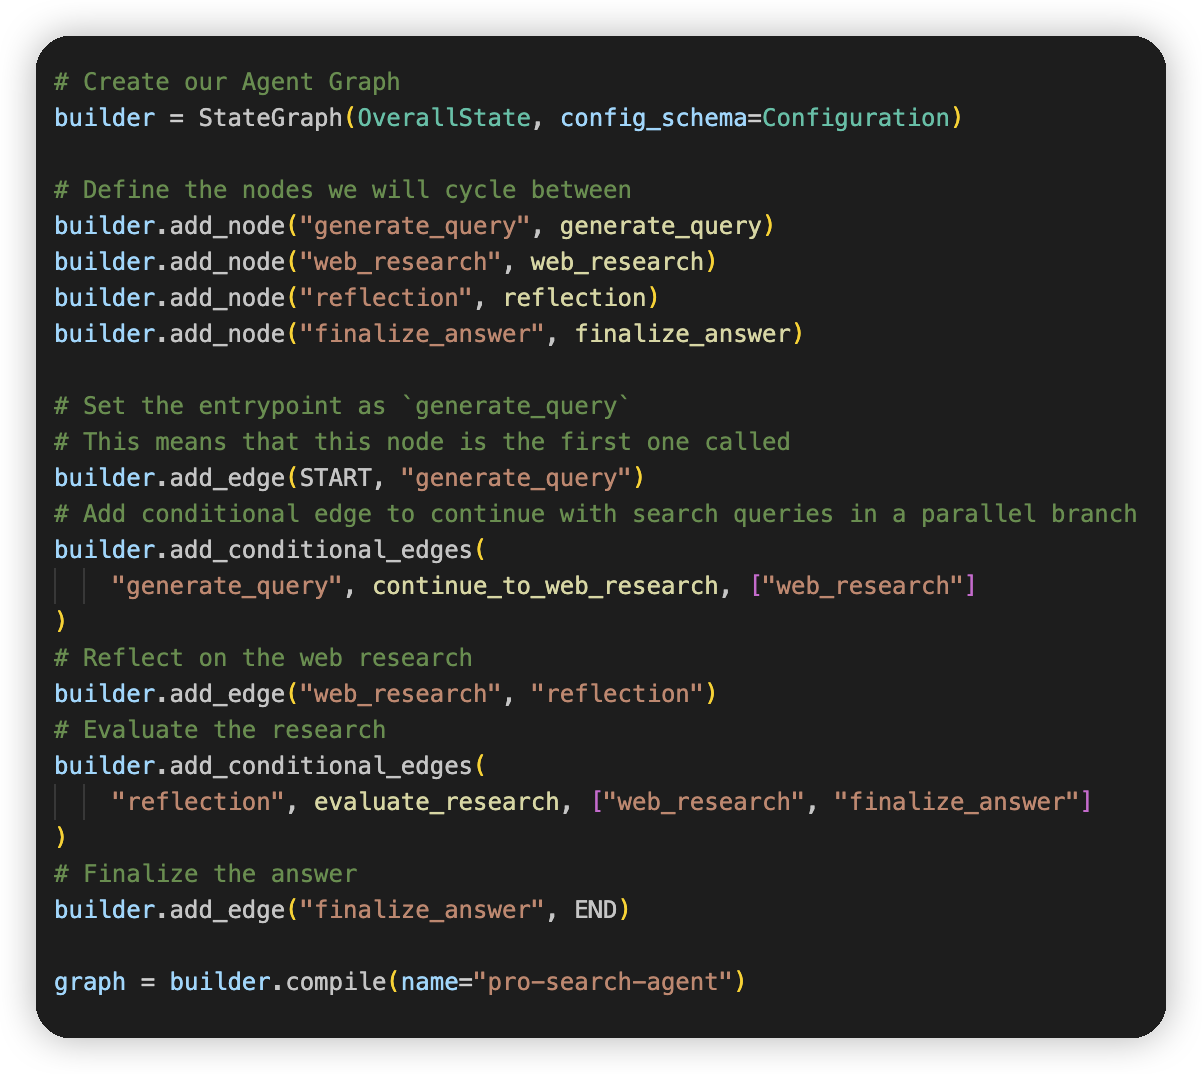The height and width of the screenshot is (1074, 1202).
Task: Place the cursor on the reflection function argument
Action: coord(574,298)
